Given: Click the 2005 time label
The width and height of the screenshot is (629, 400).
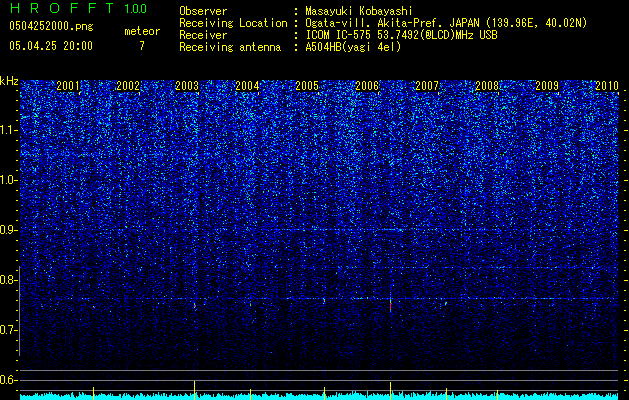Looking at the screenshot, I should tap(307, 85).
